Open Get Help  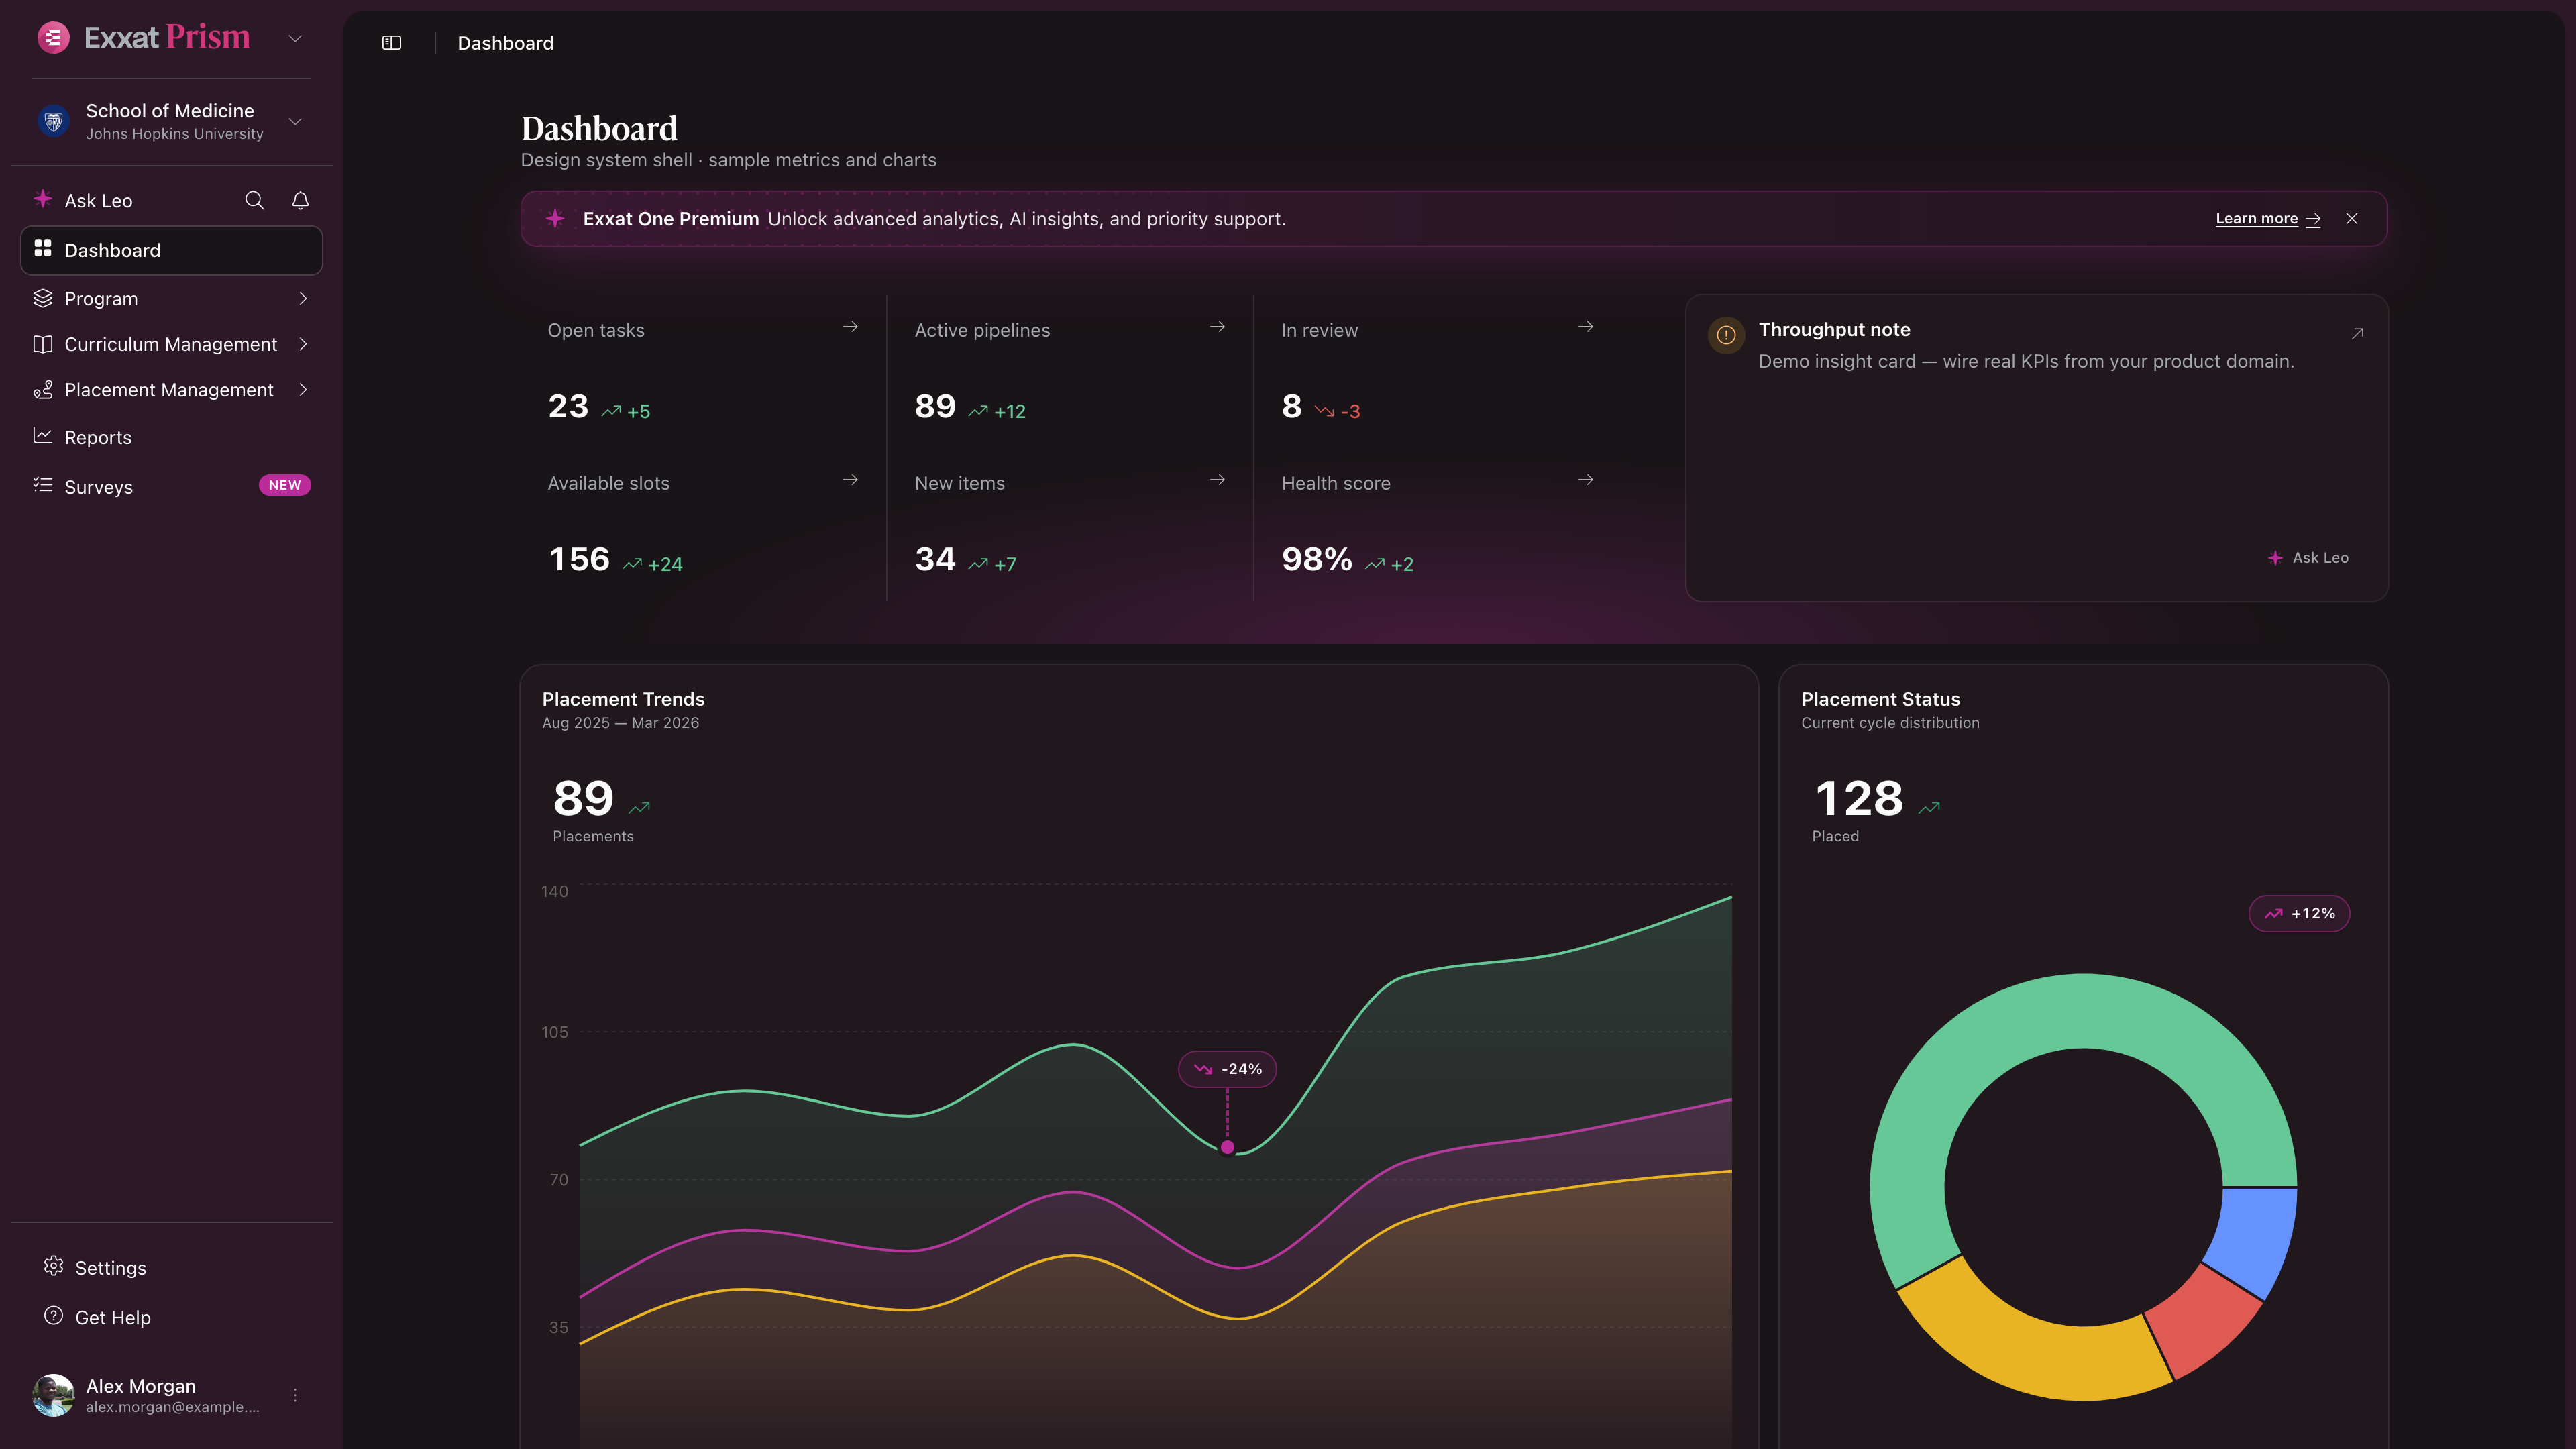click(113, 1318)
